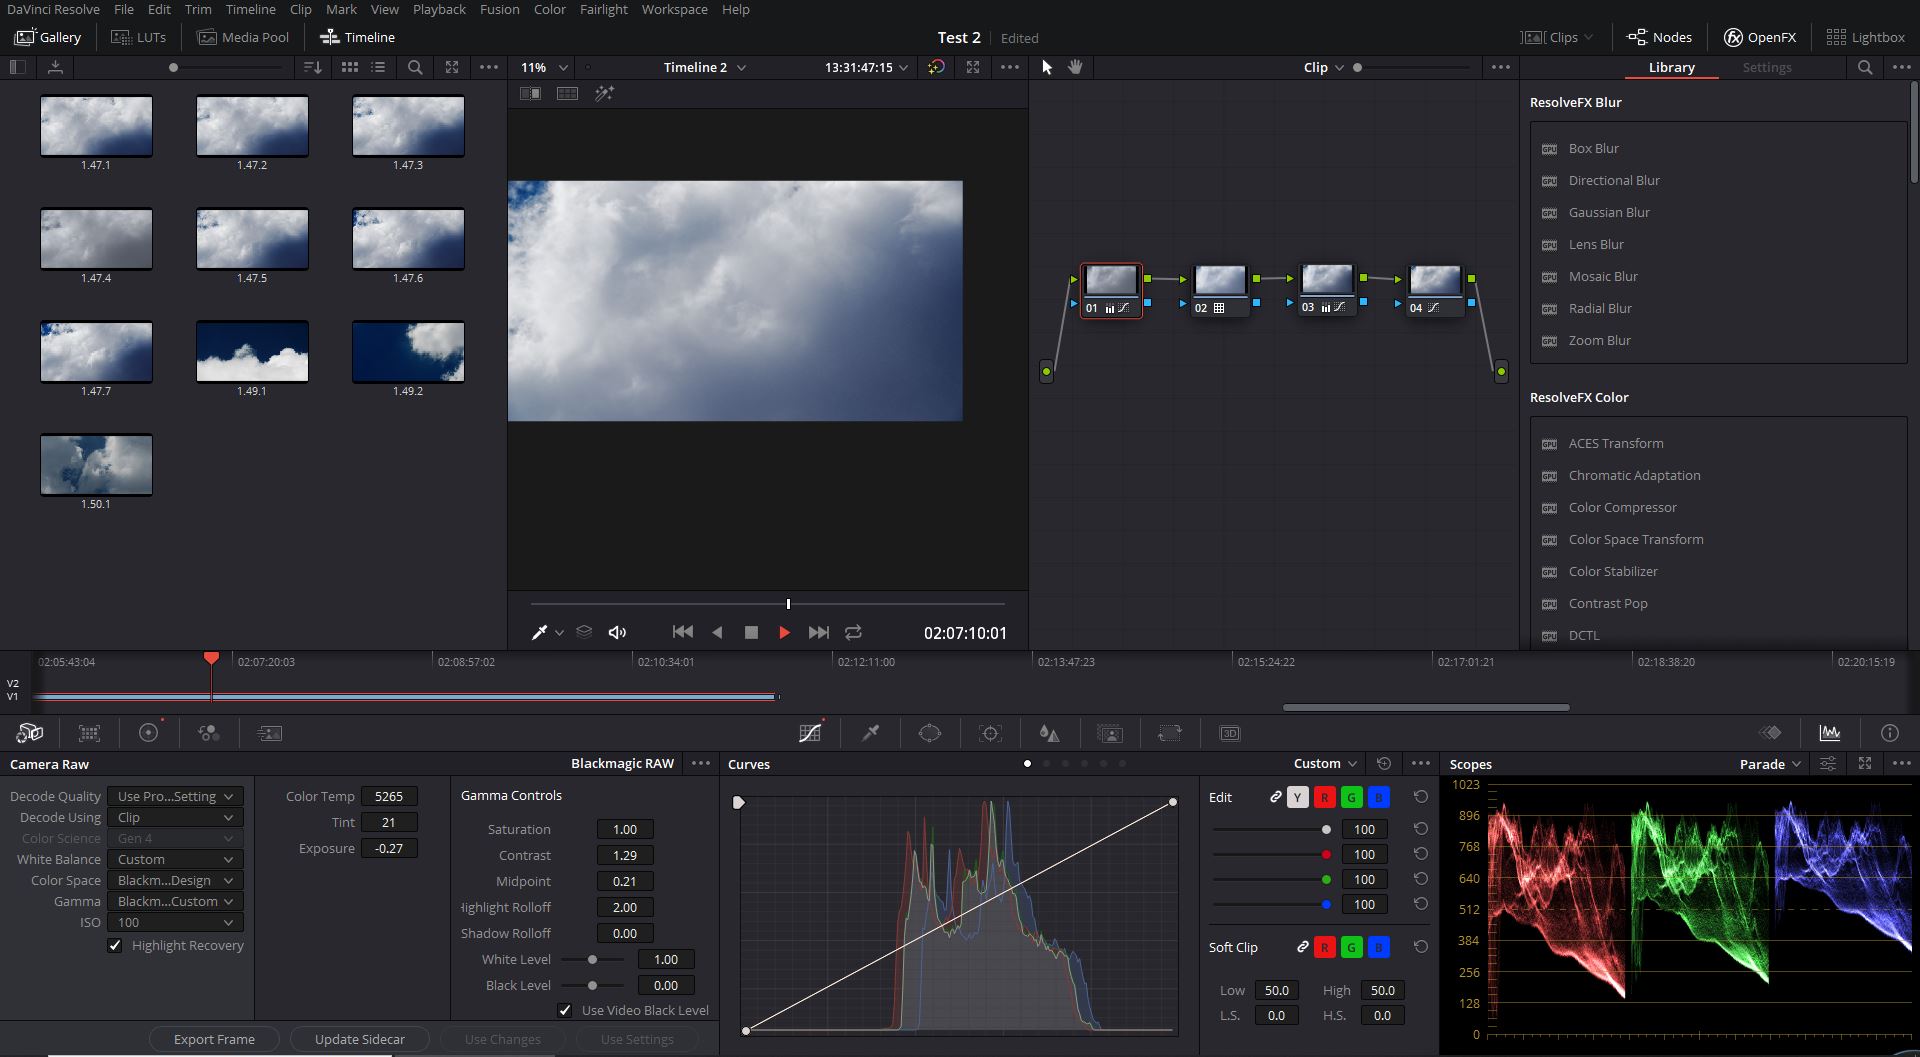Screen dimensions: 1920x1057
Task: Open the White Balance dropdown
Action: (x=175, y=859)
